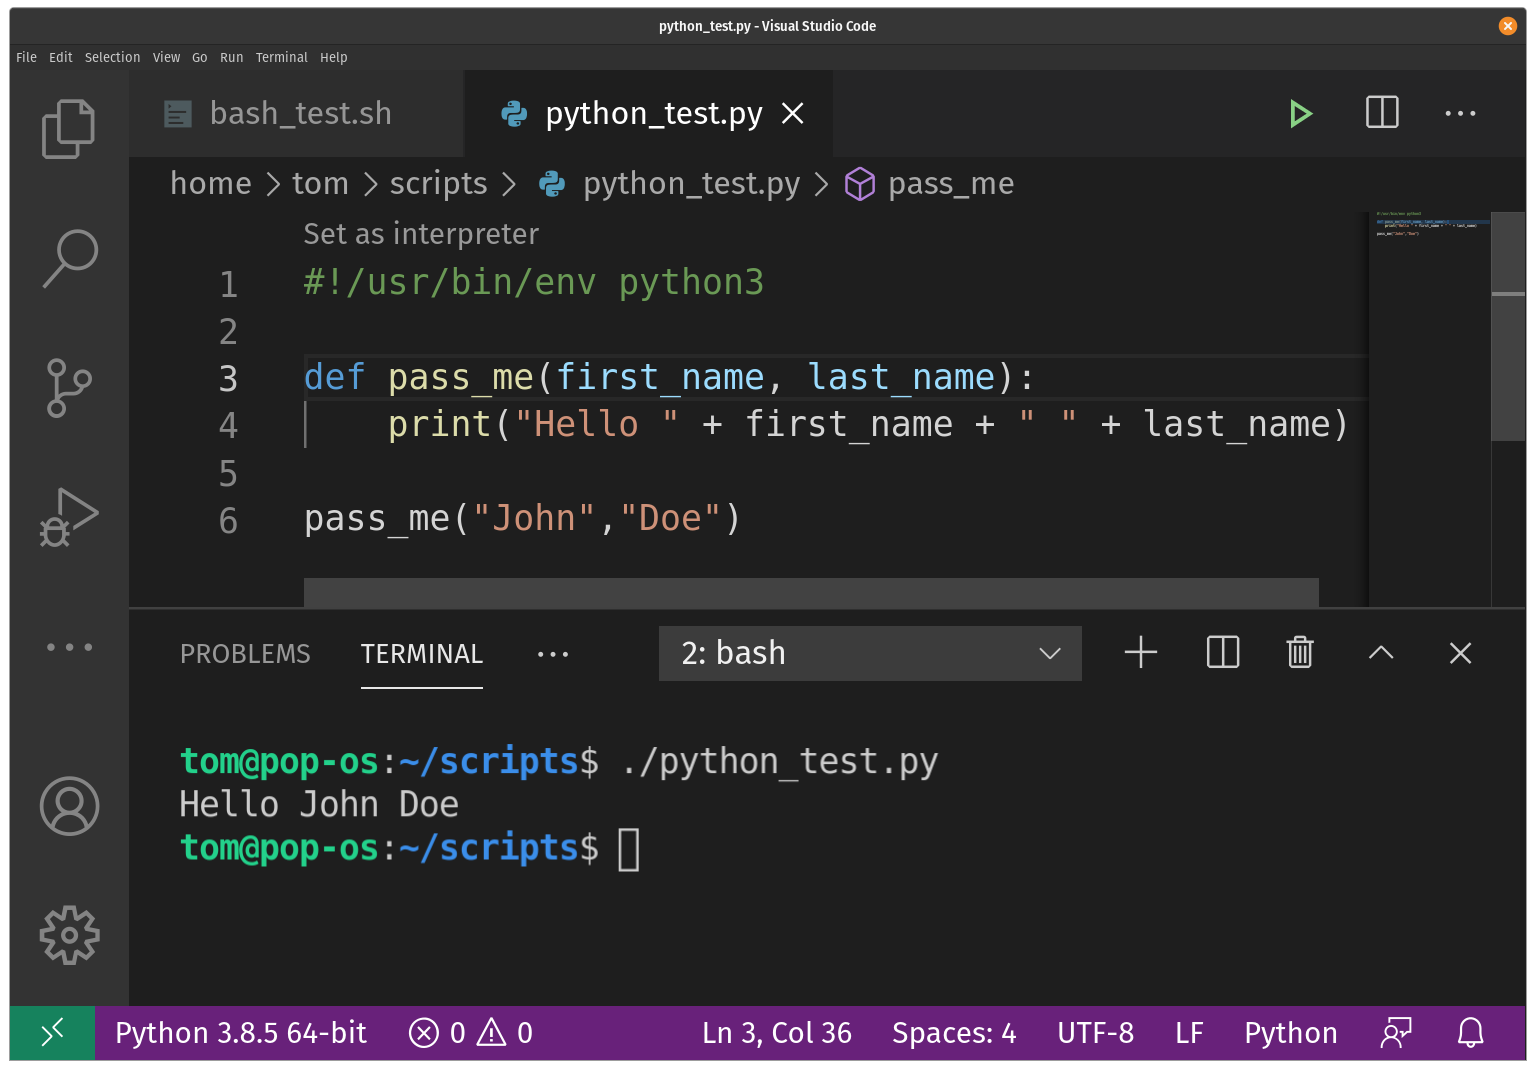Open the Run and Debug view
The image size is (1536, 1070).
68,517
